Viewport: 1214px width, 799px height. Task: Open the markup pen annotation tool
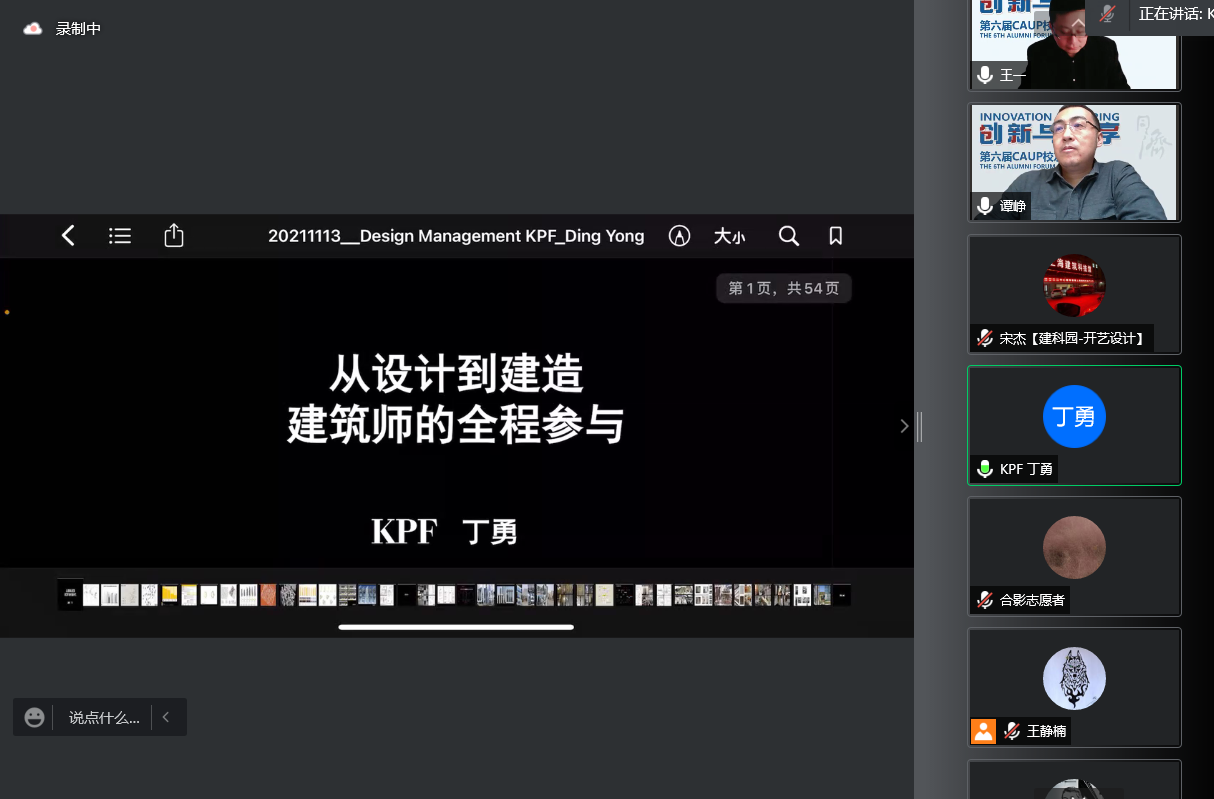pyautogui.click(x=680, y=236)
